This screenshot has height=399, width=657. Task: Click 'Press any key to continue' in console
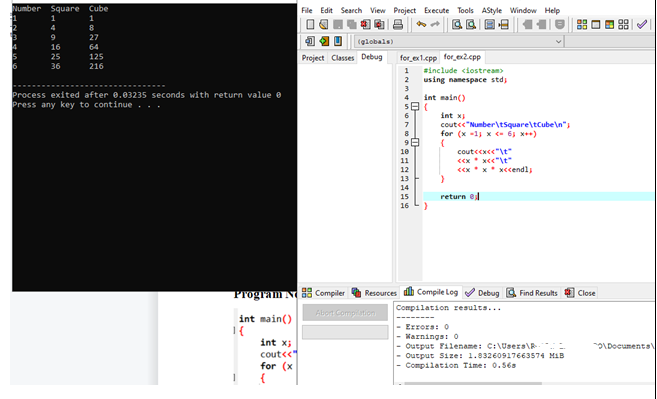pyautogui.click(x=86, y=105)
